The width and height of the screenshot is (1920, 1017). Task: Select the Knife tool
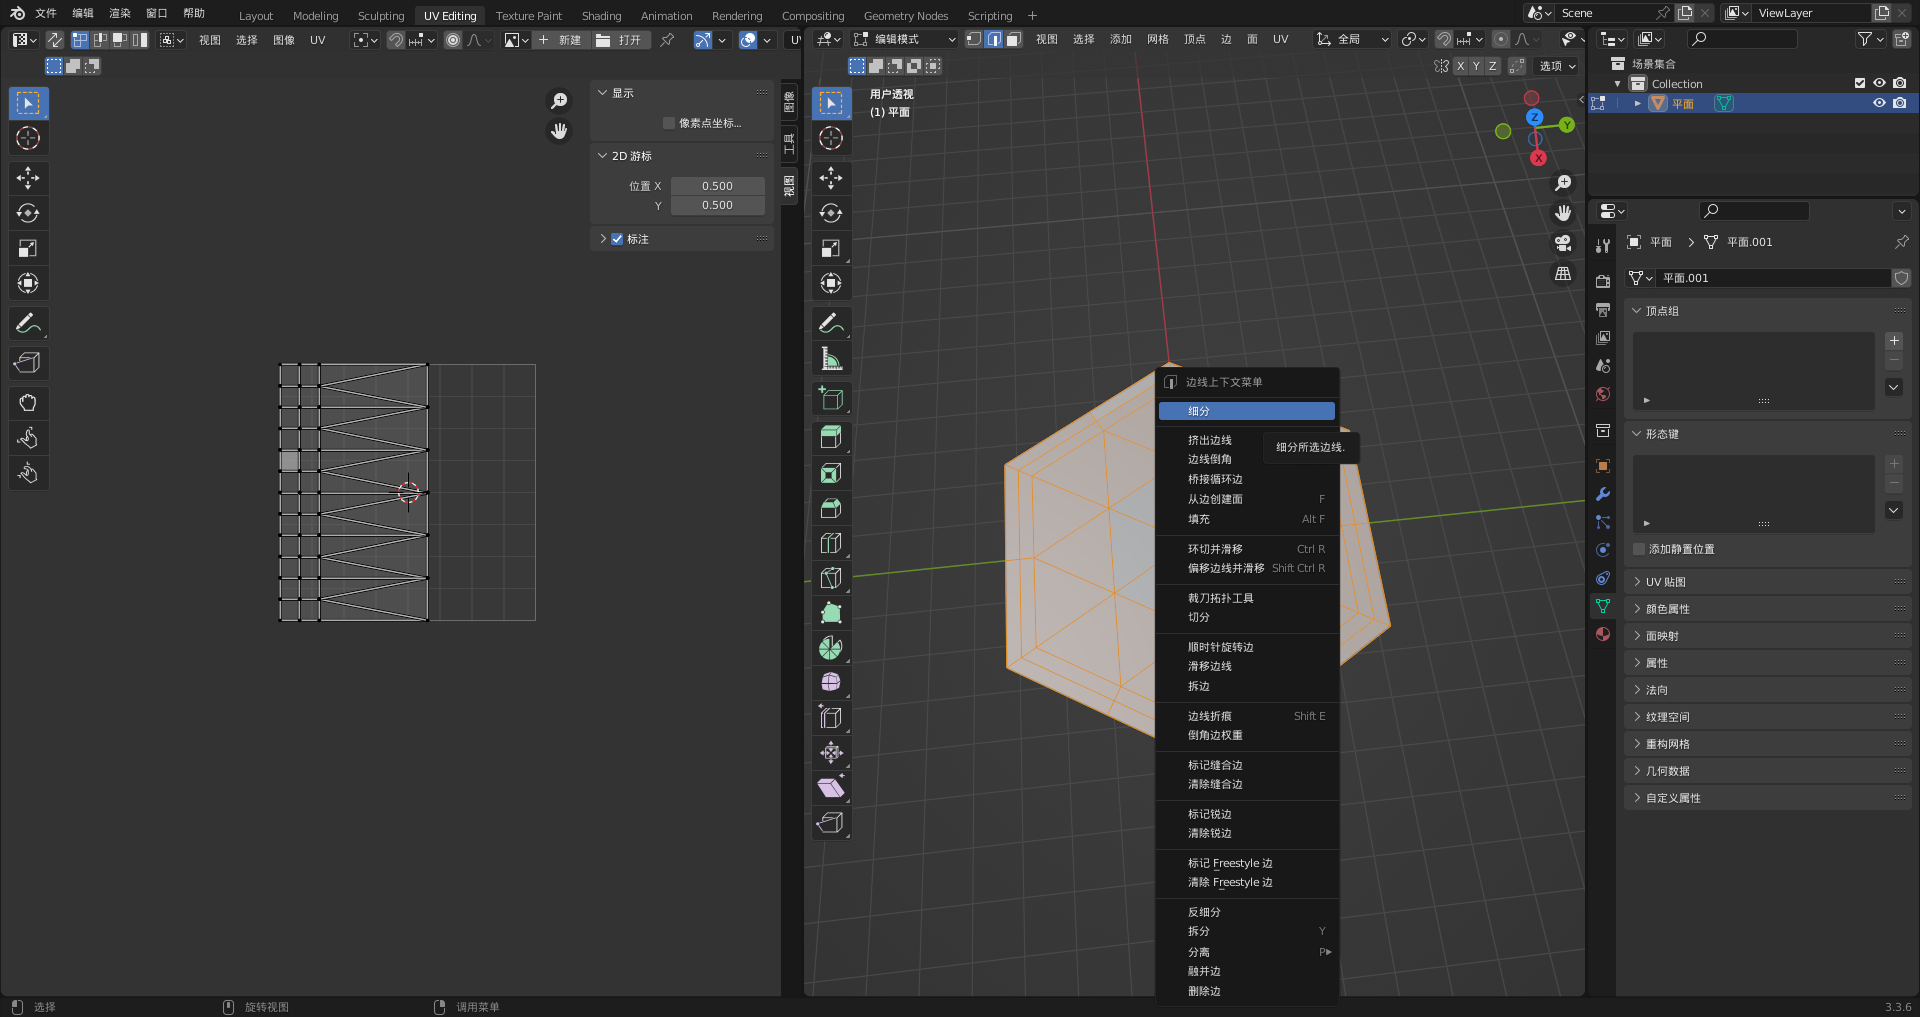(x=831, y=578)
